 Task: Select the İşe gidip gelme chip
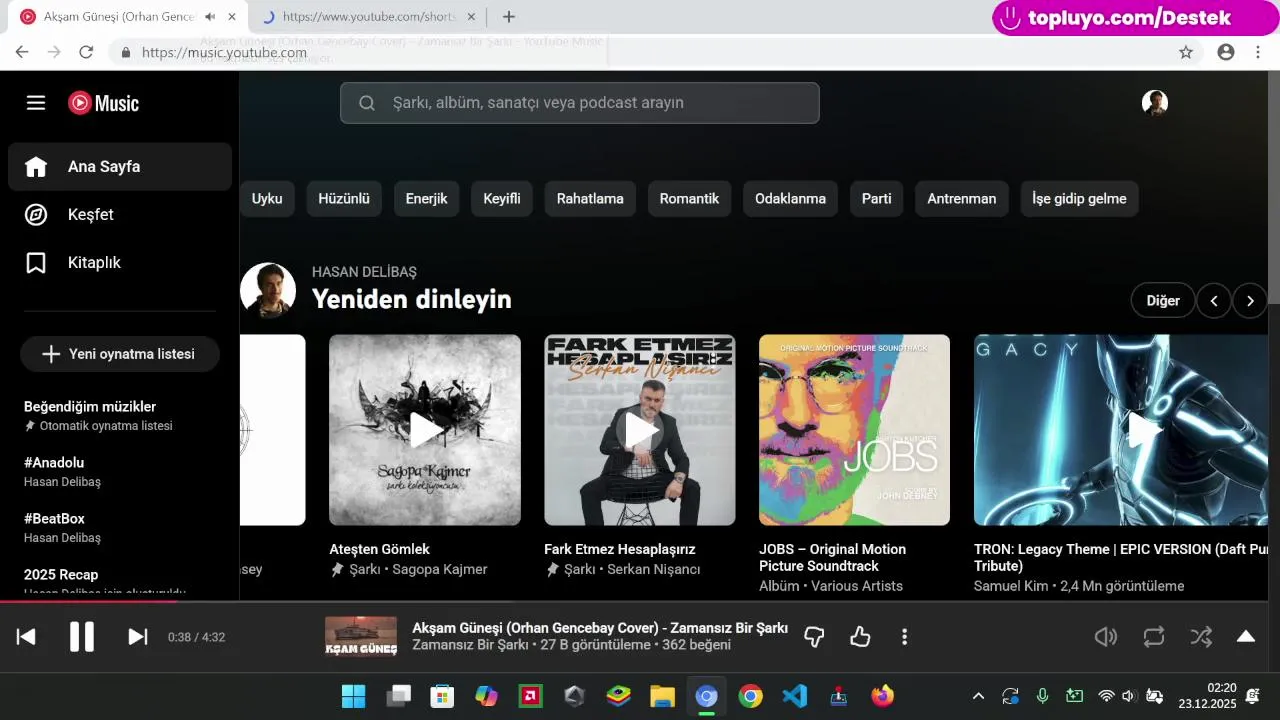coord(1080,199)
